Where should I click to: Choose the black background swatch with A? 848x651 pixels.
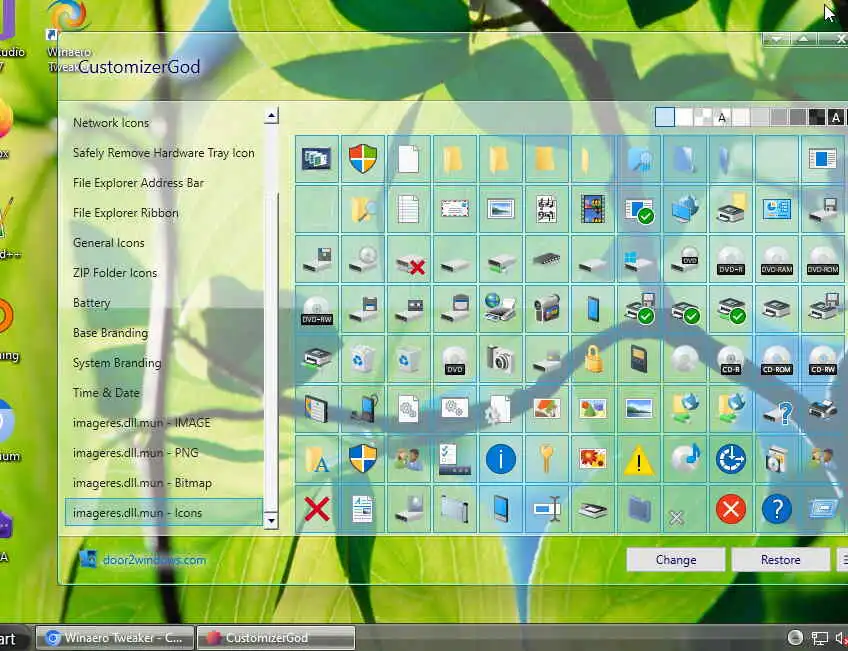pyautogui.click(x=836, y=117)
